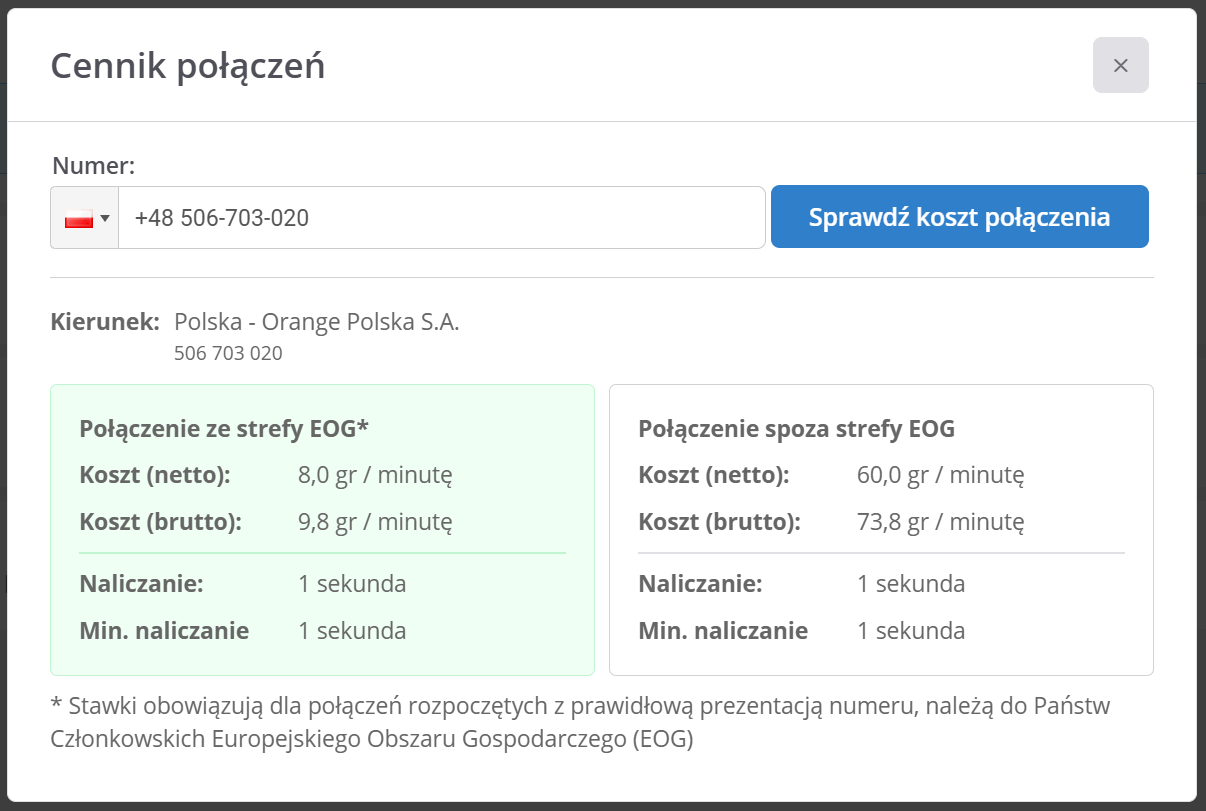The height and width of the screenshot is (811, 1206).
Task: Close the Cennik połączeń dialog
Action: [x=1120, y=65]
